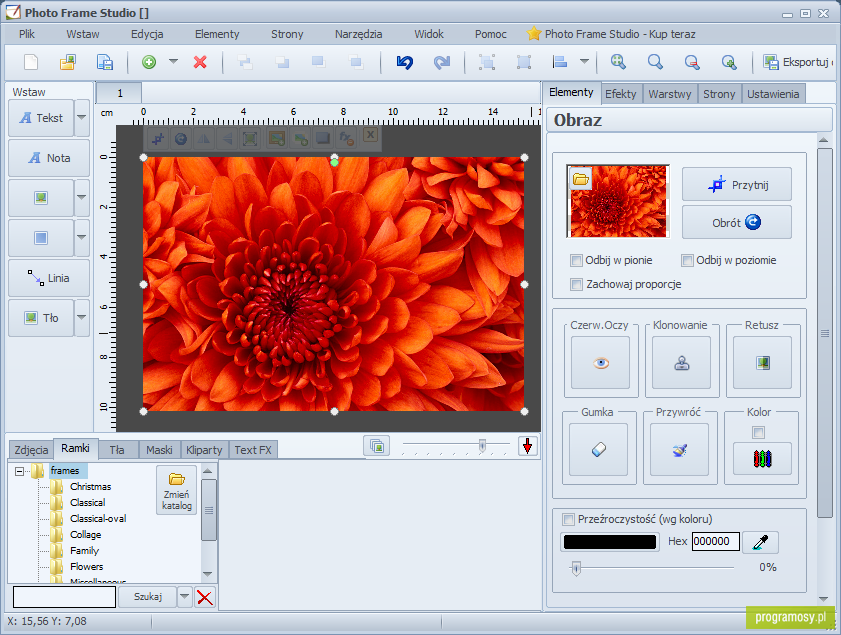Click the align elements toolbar icon
This screenshot has width=841, height=635.
(x=560, y=62)
